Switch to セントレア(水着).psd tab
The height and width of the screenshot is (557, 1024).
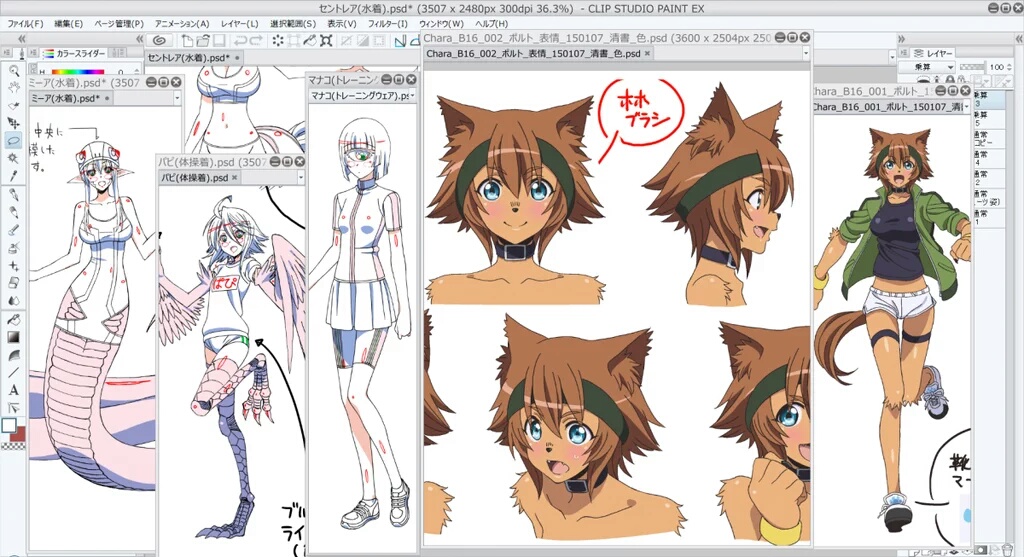[193, 57]
